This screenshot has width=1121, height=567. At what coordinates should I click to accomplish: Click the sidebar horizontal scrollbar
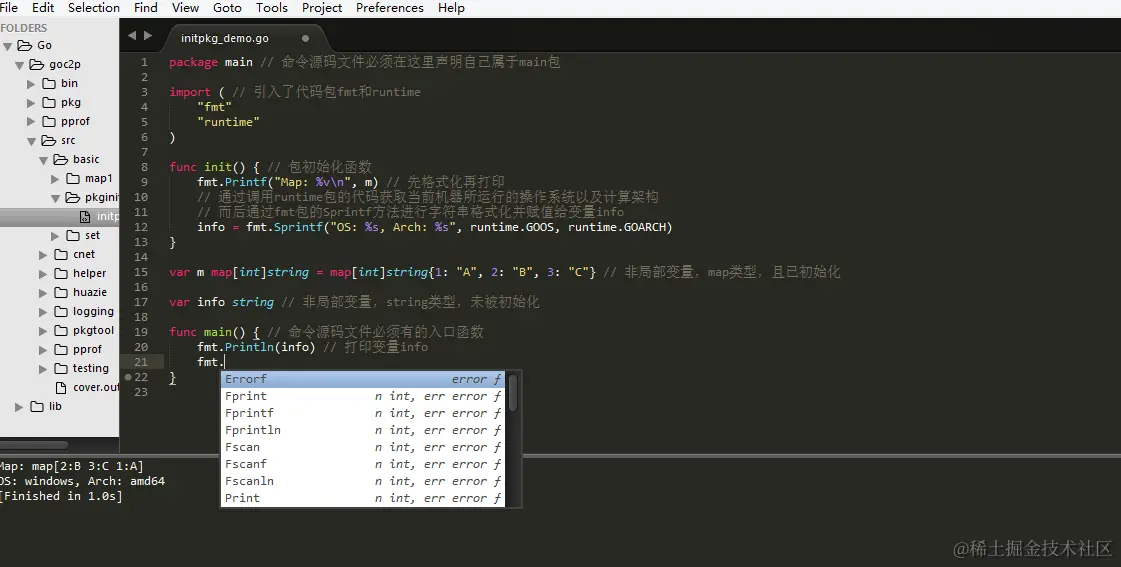[x=34, y=445]
